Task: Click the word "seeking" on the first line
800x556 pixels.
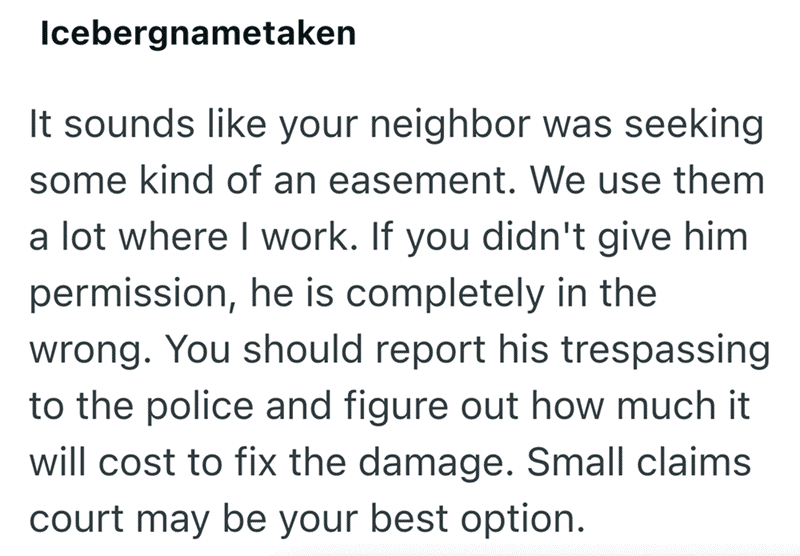Action: 694,126
